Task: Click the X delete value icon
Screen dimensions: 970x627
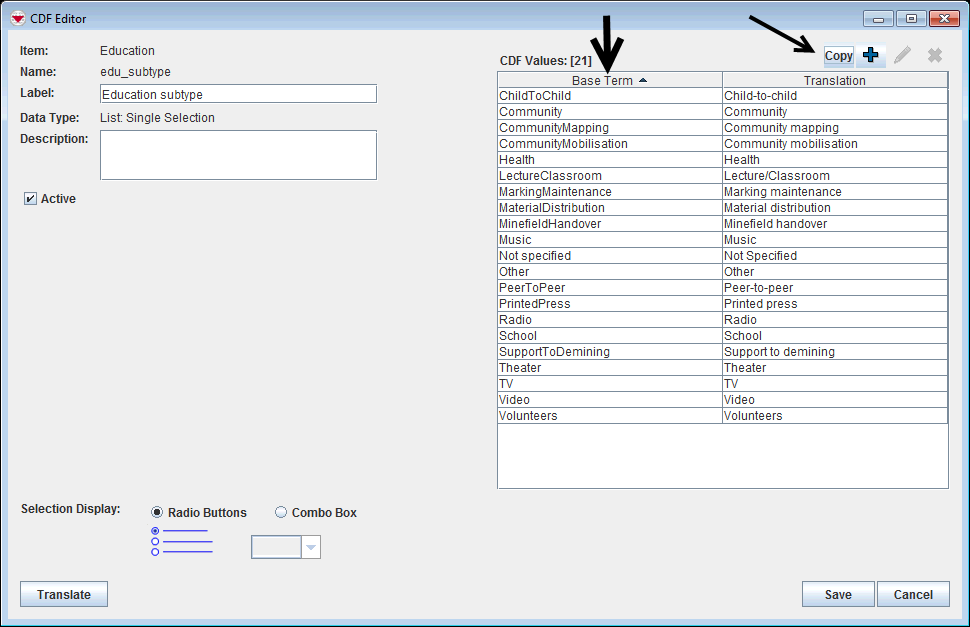Action: click(x=935, y=56)
